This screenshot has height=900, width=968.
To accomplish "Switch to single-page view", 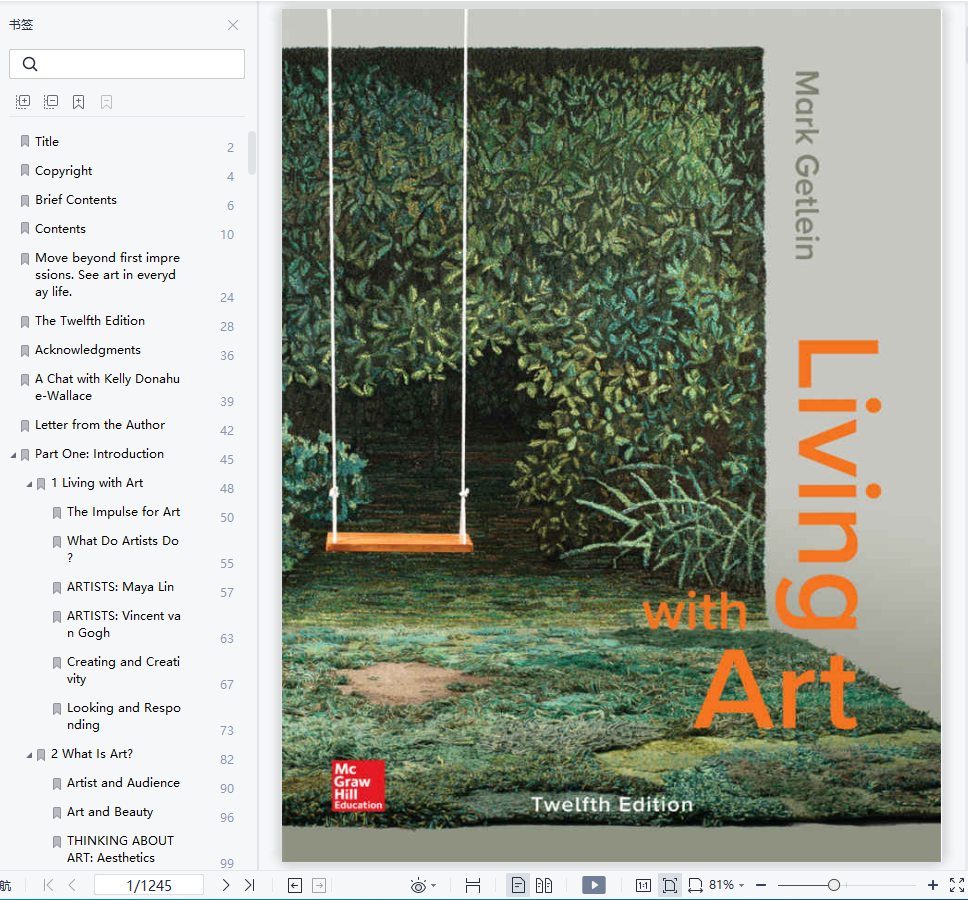I will (x=519, y=886).
